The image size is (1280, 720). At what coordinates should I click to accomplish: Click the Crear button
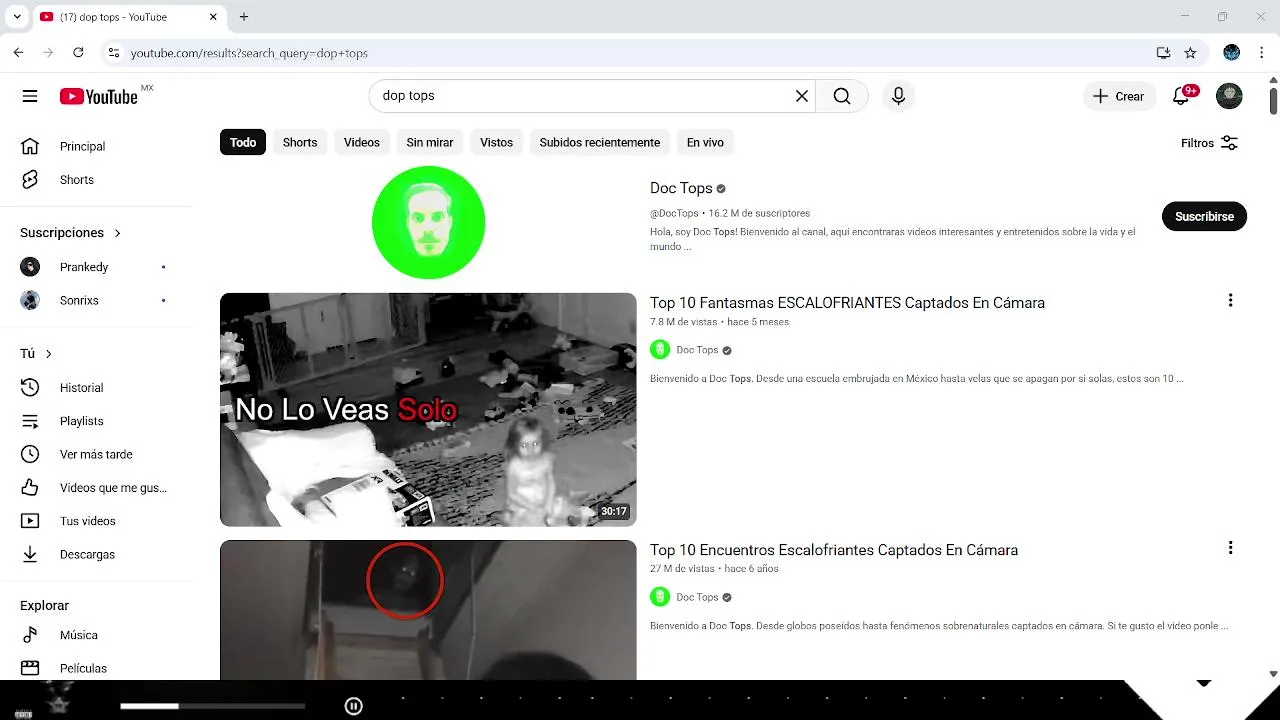[1118, 96]
